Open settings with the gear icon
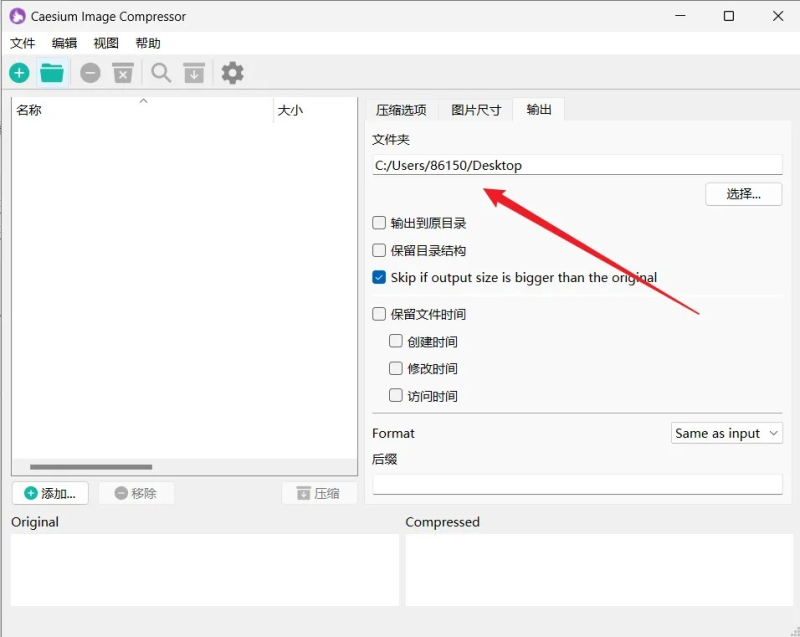 pyautogui.click(x=232, y=73)
